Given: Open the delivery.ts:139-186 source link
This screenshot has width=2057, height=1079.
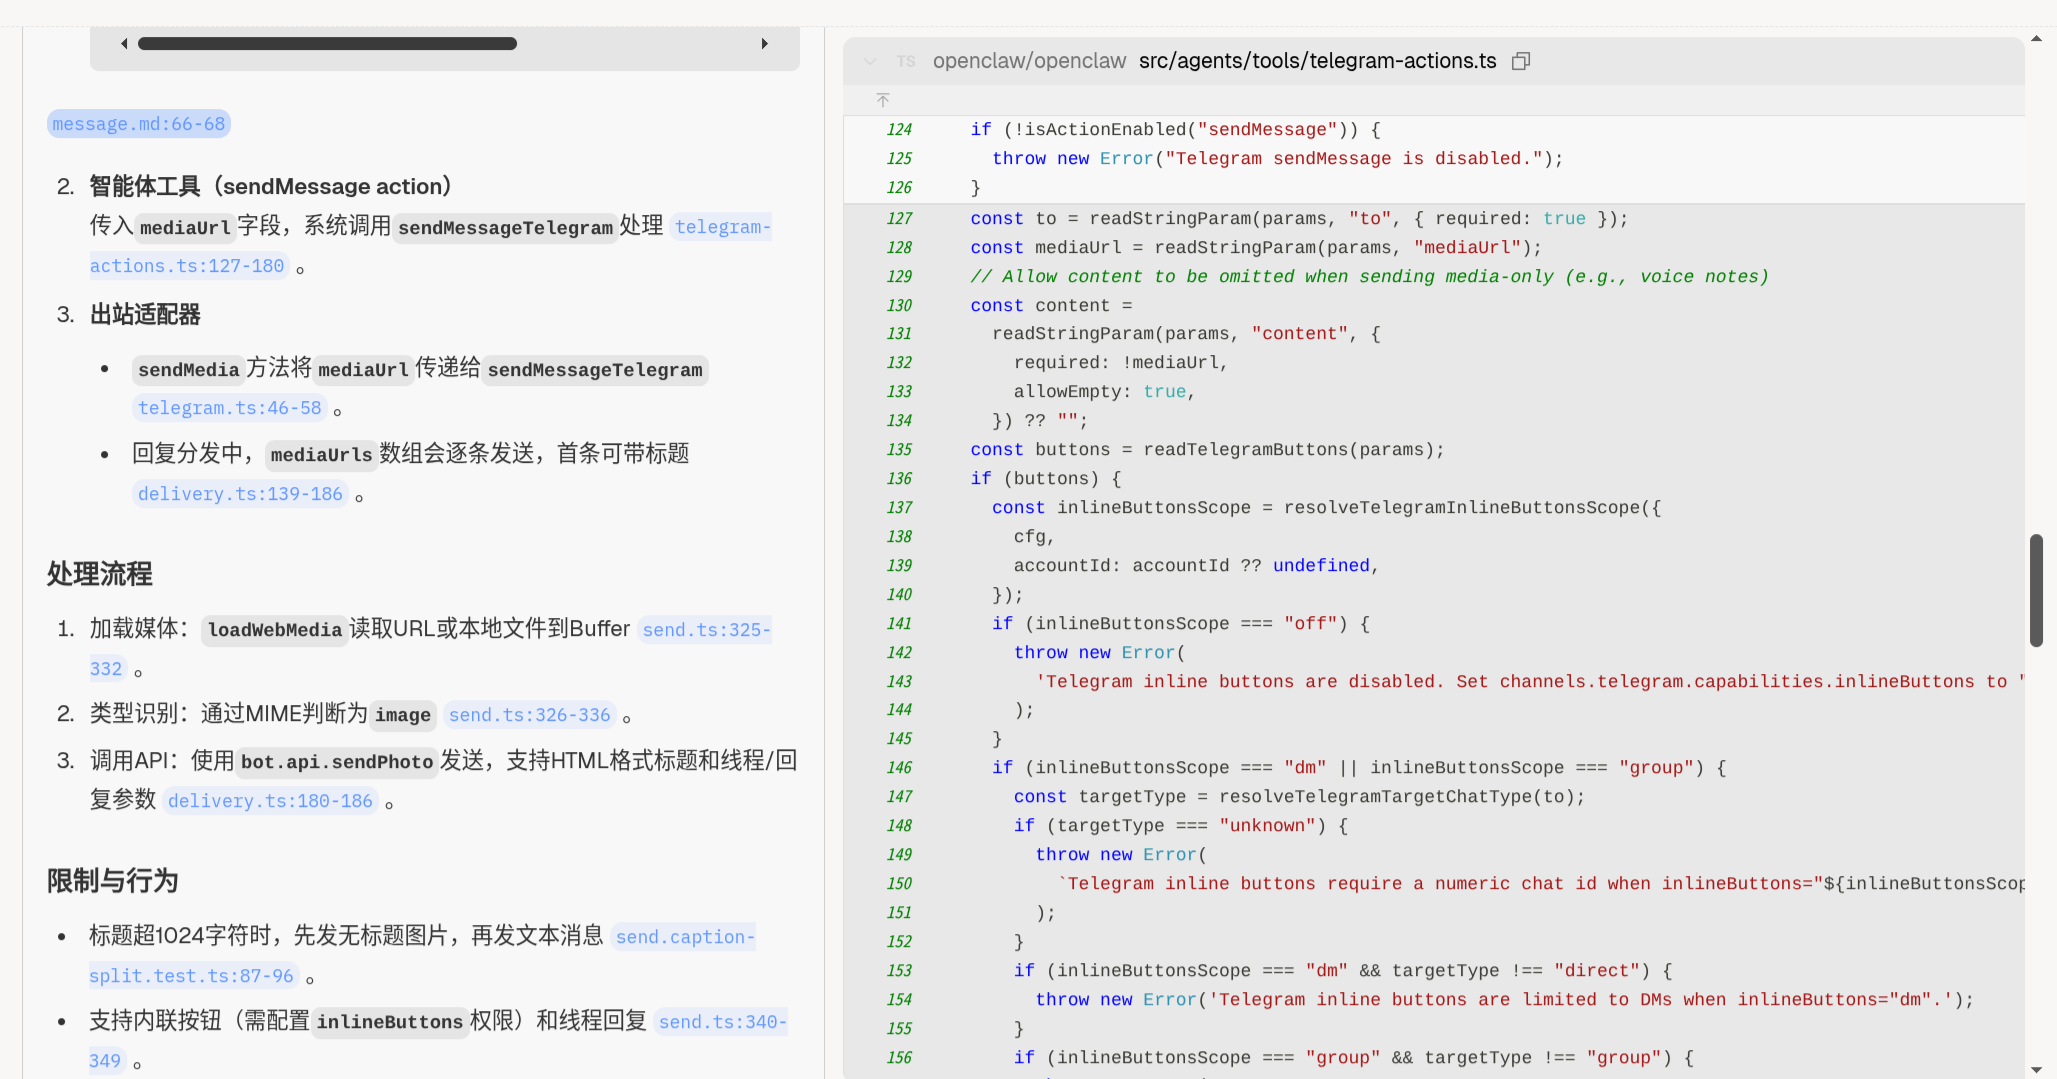Looking at the screenshot, I should coord(240,494).
